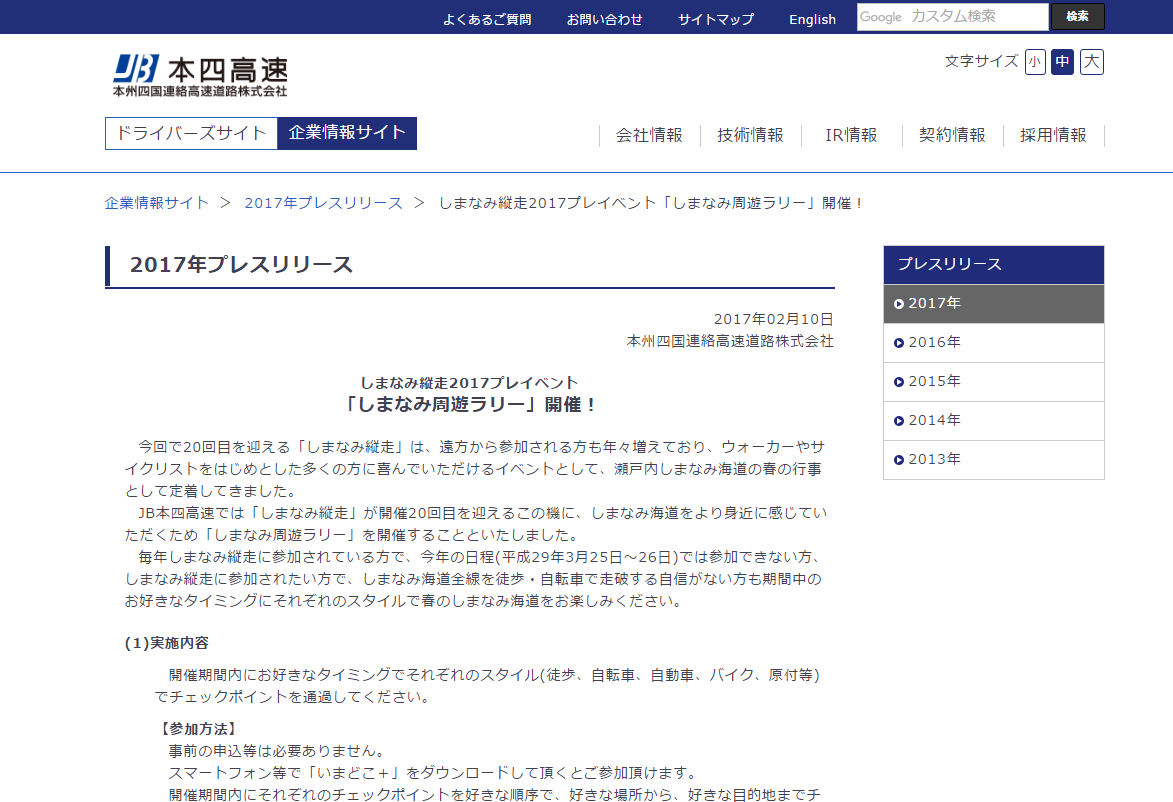Open the よくあるご質問 link
Screen dimensions: 1173x802
487,19
